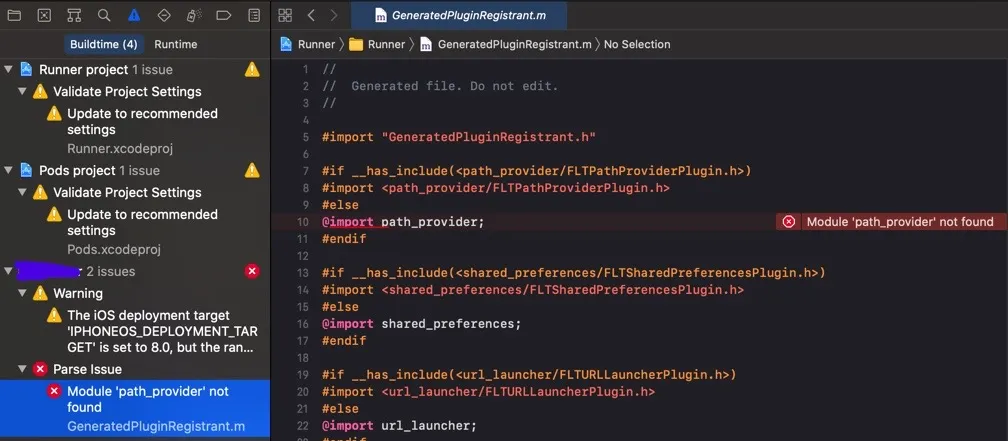Open the Test navigator diamond icon
Screen dimensions: 1008x441
pyautogui.click(x=164, y=15)
